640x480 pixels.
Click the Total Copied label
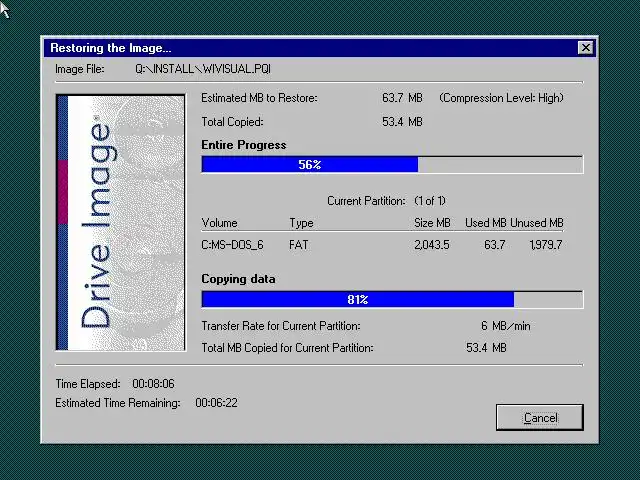pyautogui.click(x=232, y=122)
